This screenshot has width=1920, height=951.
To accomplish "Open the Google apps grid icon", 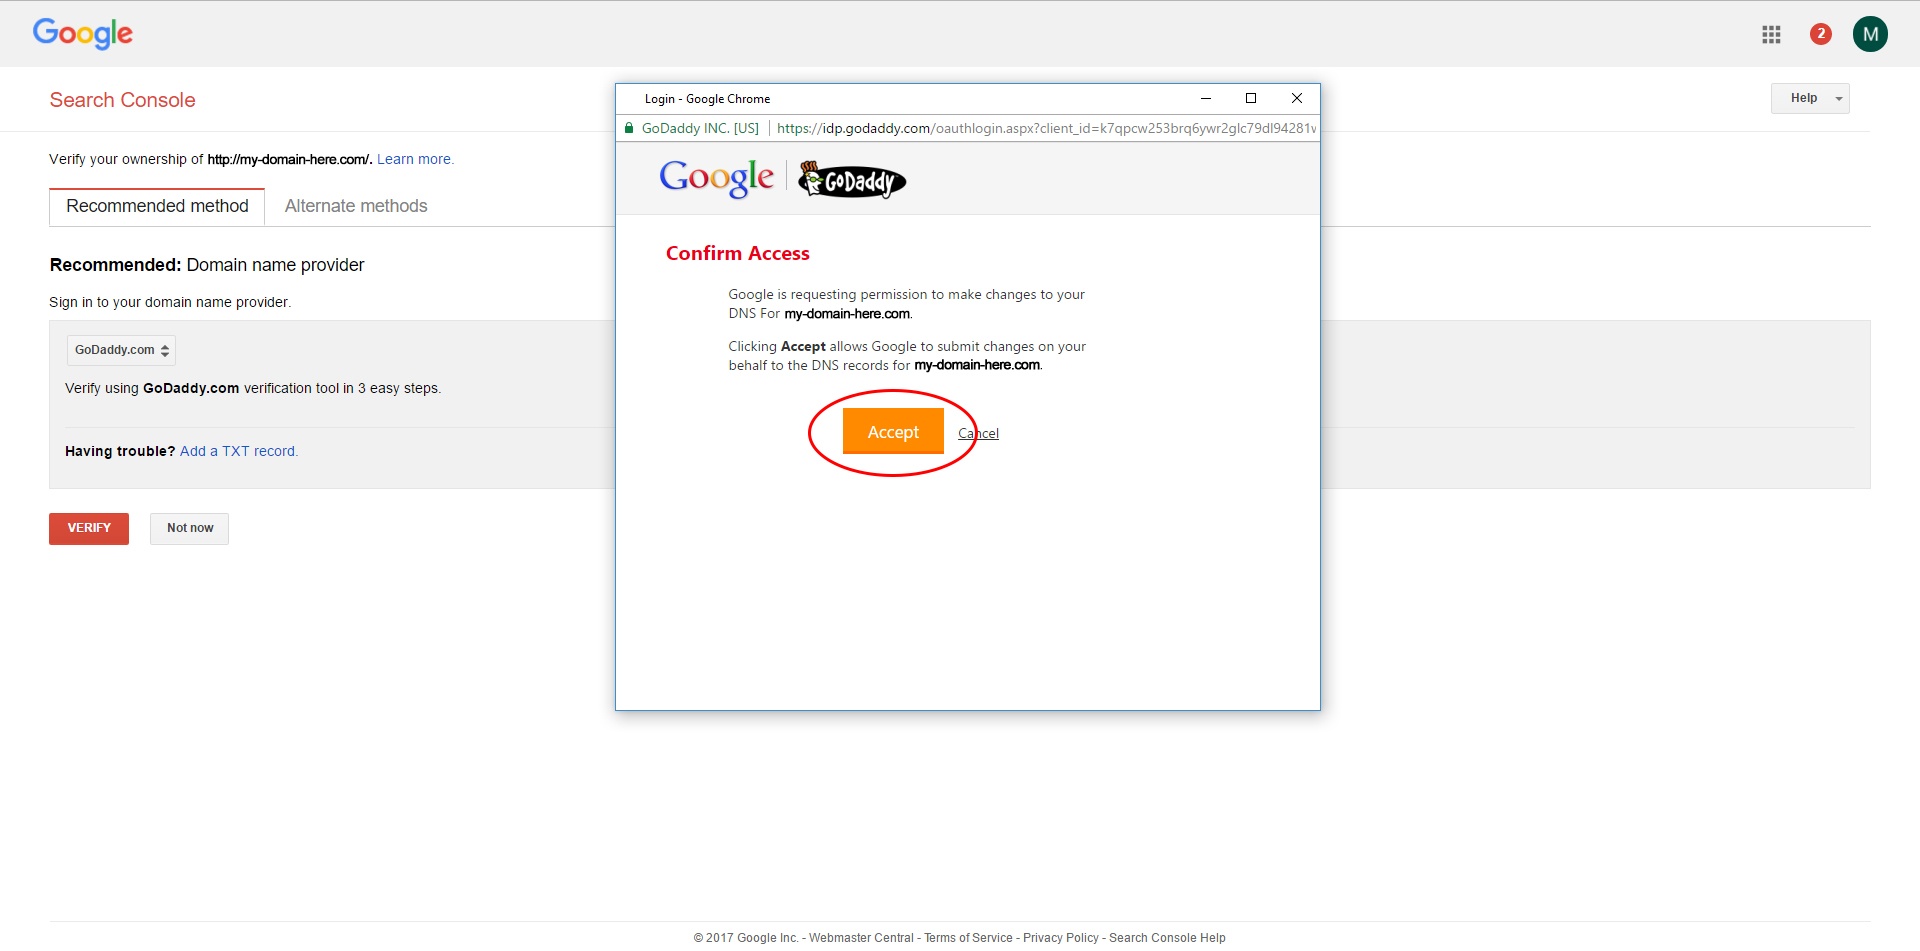I will [x=1771, y=34].
